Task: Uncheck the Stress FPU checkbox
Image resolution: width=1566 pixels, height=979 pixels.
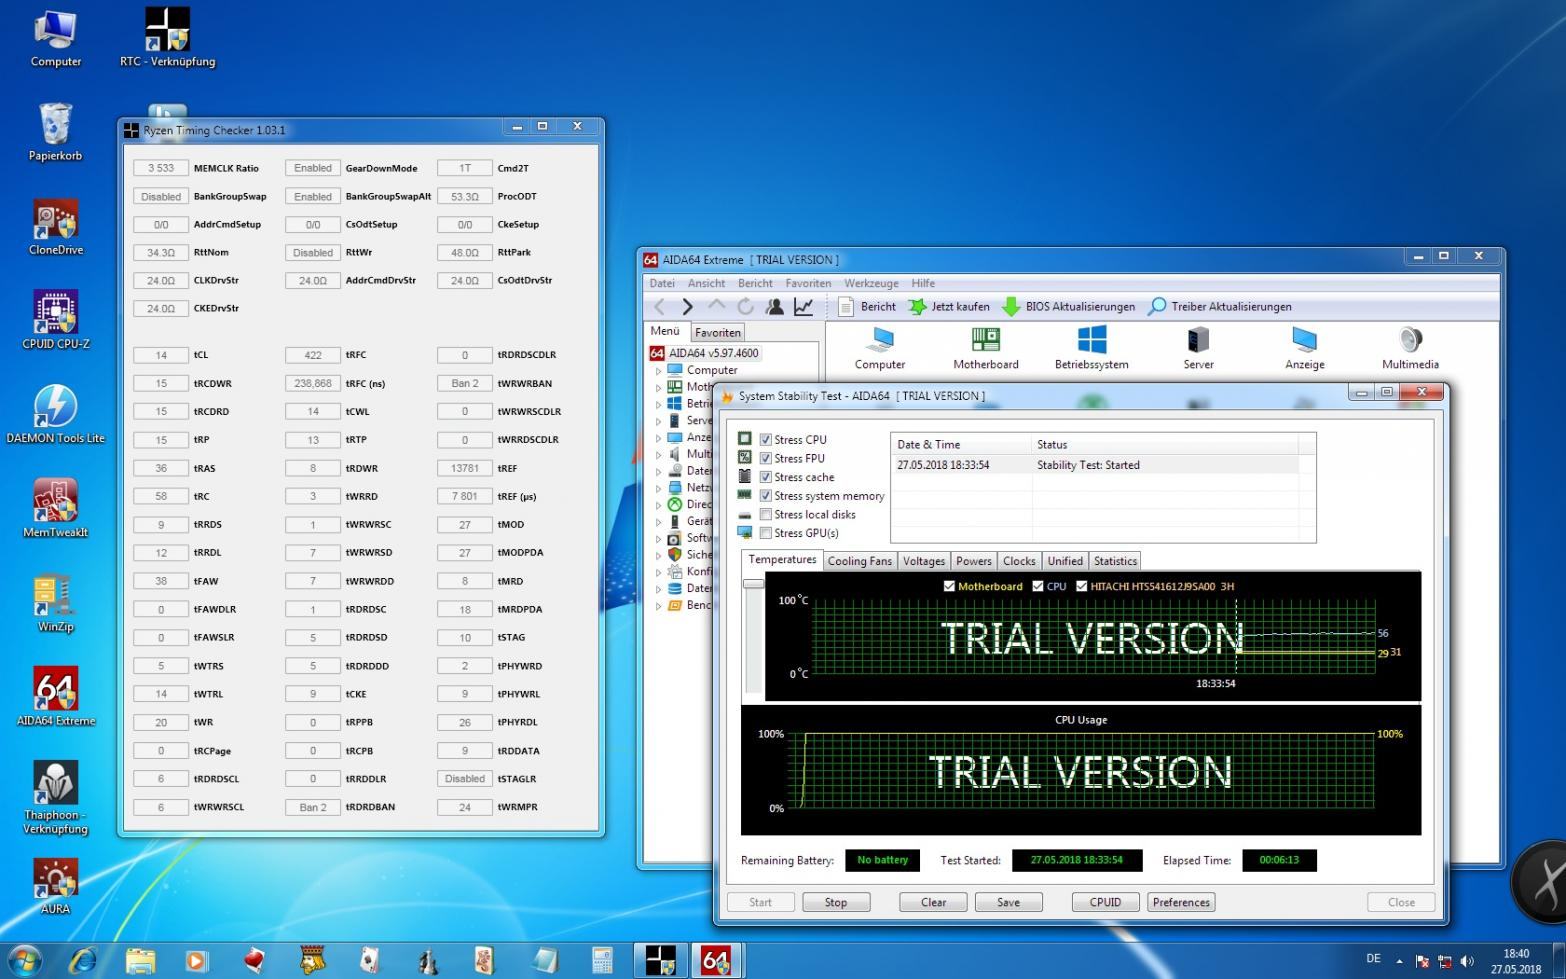Action: [766, 458]
